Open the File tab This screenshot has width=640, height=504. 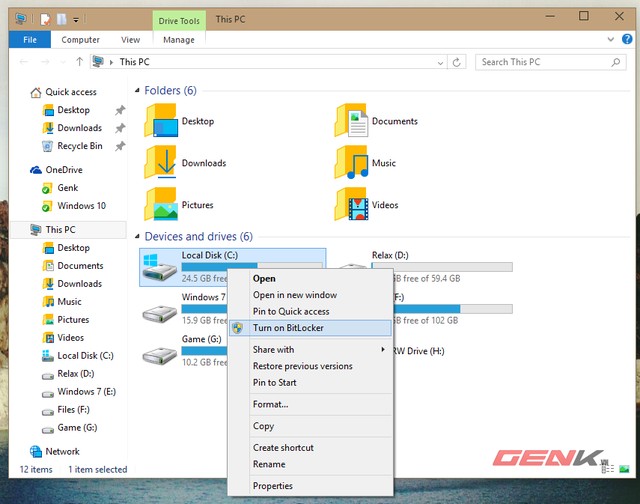(x=30, y=40)
